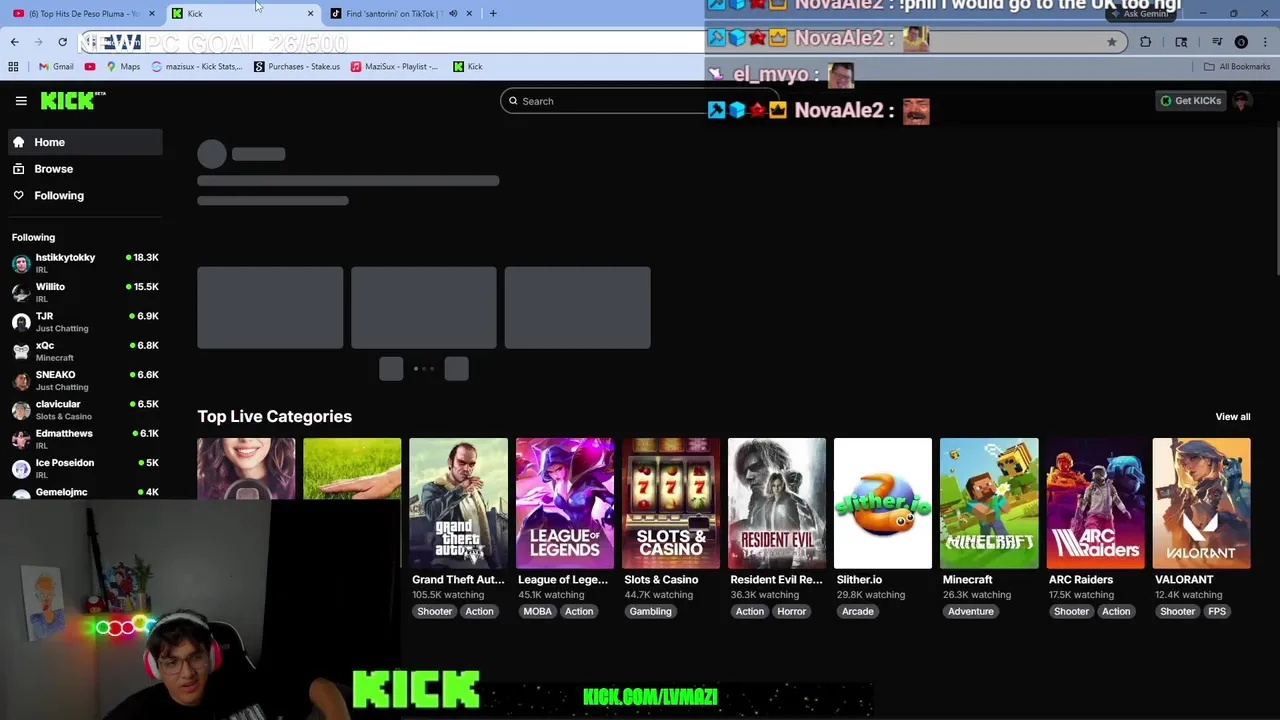The height and width of the screenshot is (720, 1280).
Task: Mute audio on the TikTok tab
Action: click(x=453, y=13)
